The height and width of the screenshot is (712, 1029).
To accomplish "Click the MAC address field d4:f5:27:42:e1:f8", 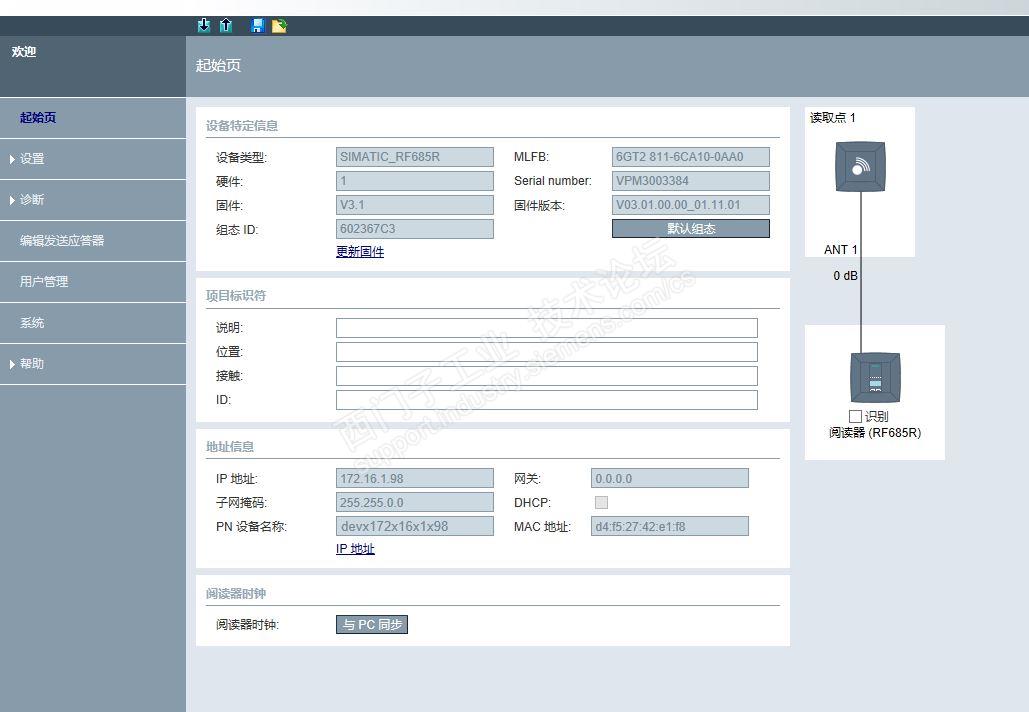I will (x=669, y=526).
